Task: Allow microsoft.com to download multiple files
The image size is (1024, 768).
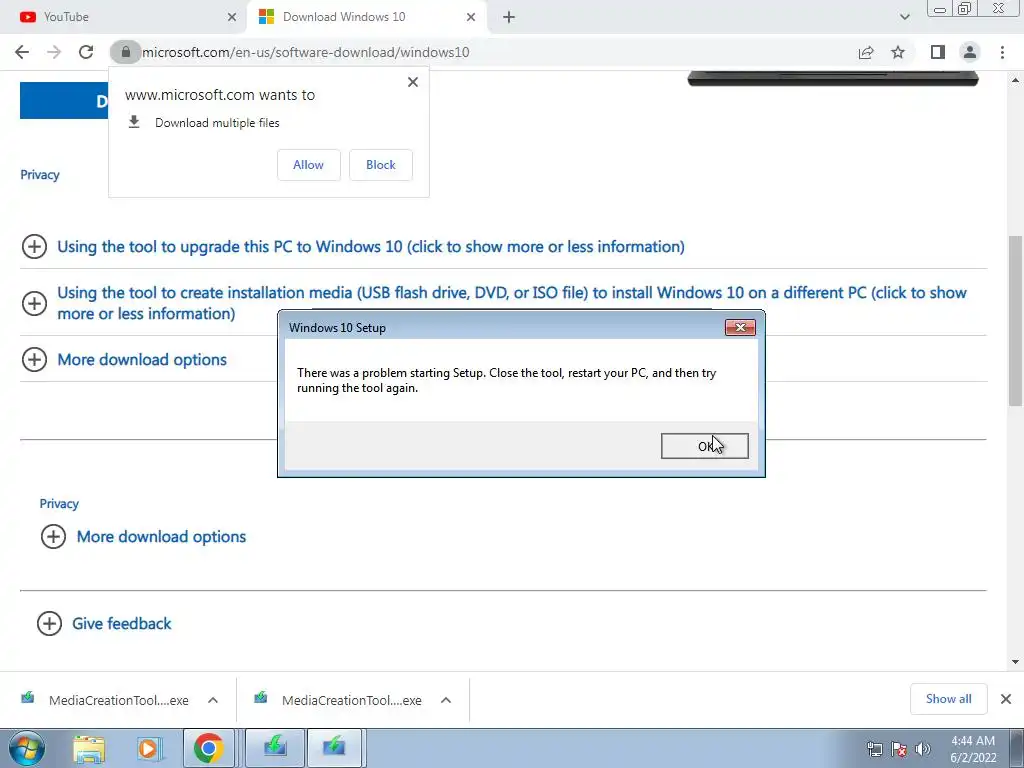Action: [x=308, y=165]
